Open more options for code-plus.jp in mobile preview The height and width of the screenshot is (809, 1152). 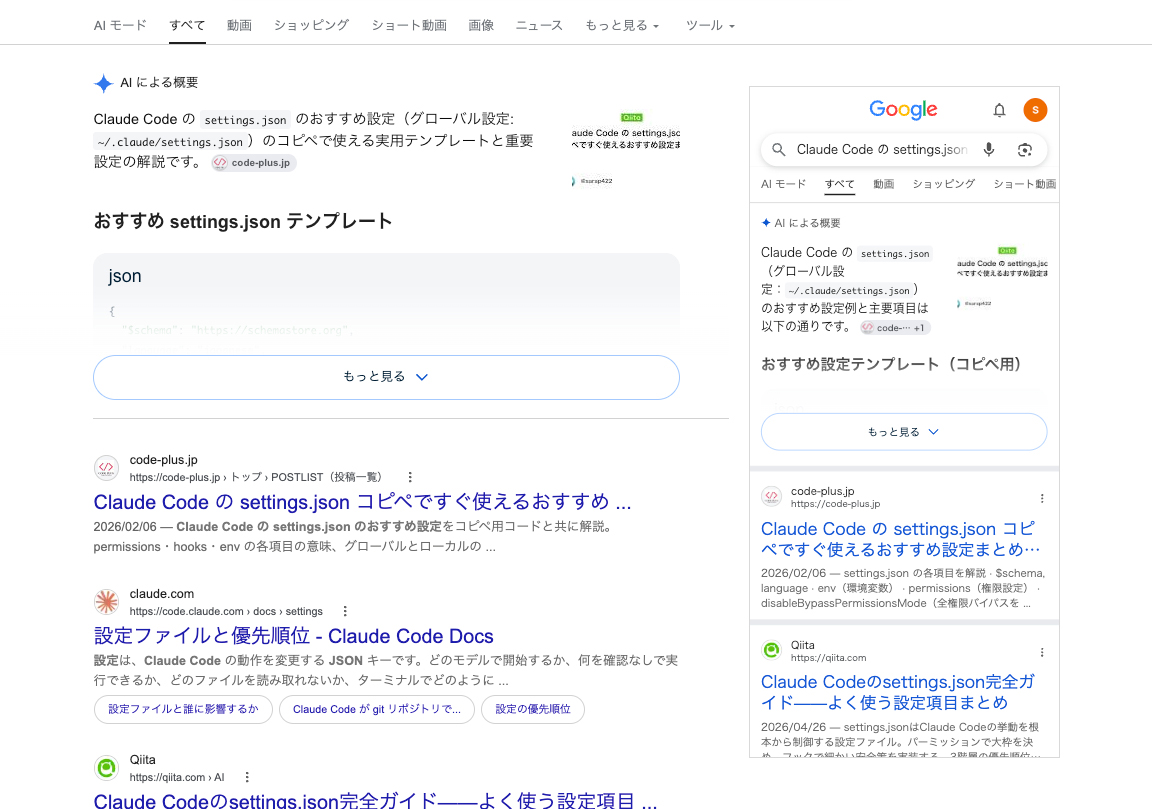tap(1042, 498)
